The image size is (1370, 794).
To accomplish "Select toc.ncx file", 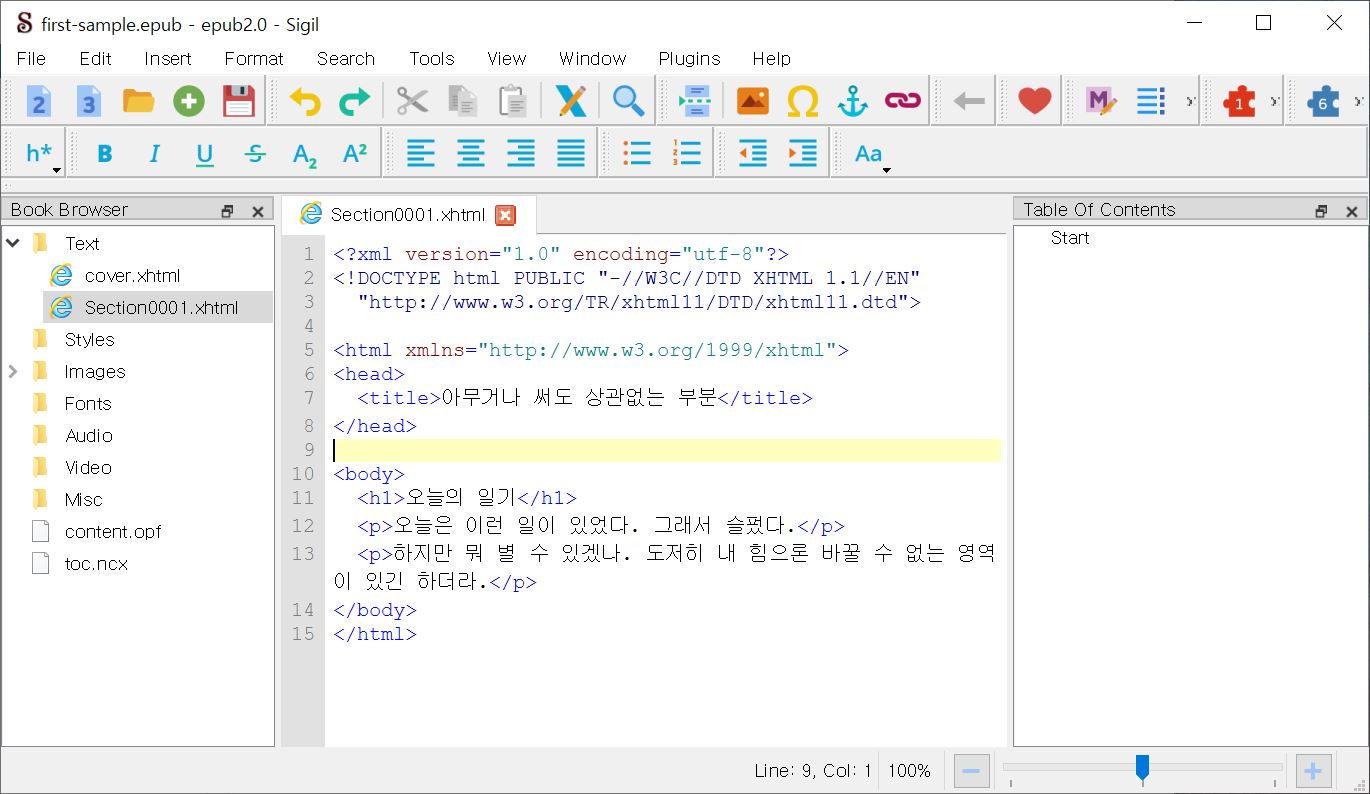I will (96, 563).
